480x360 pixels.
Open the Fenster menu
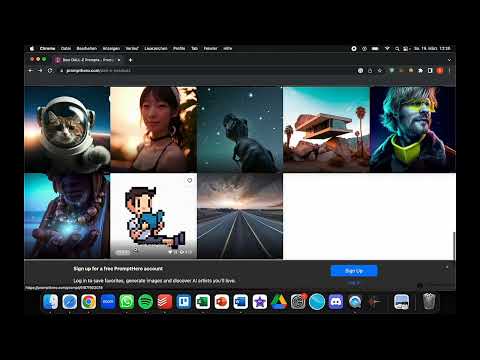click(x=210, y=48)
